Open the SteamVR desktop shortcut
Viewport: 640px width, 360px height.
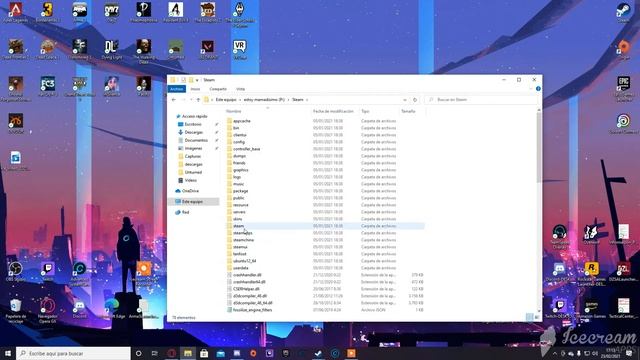click(240, 49)
